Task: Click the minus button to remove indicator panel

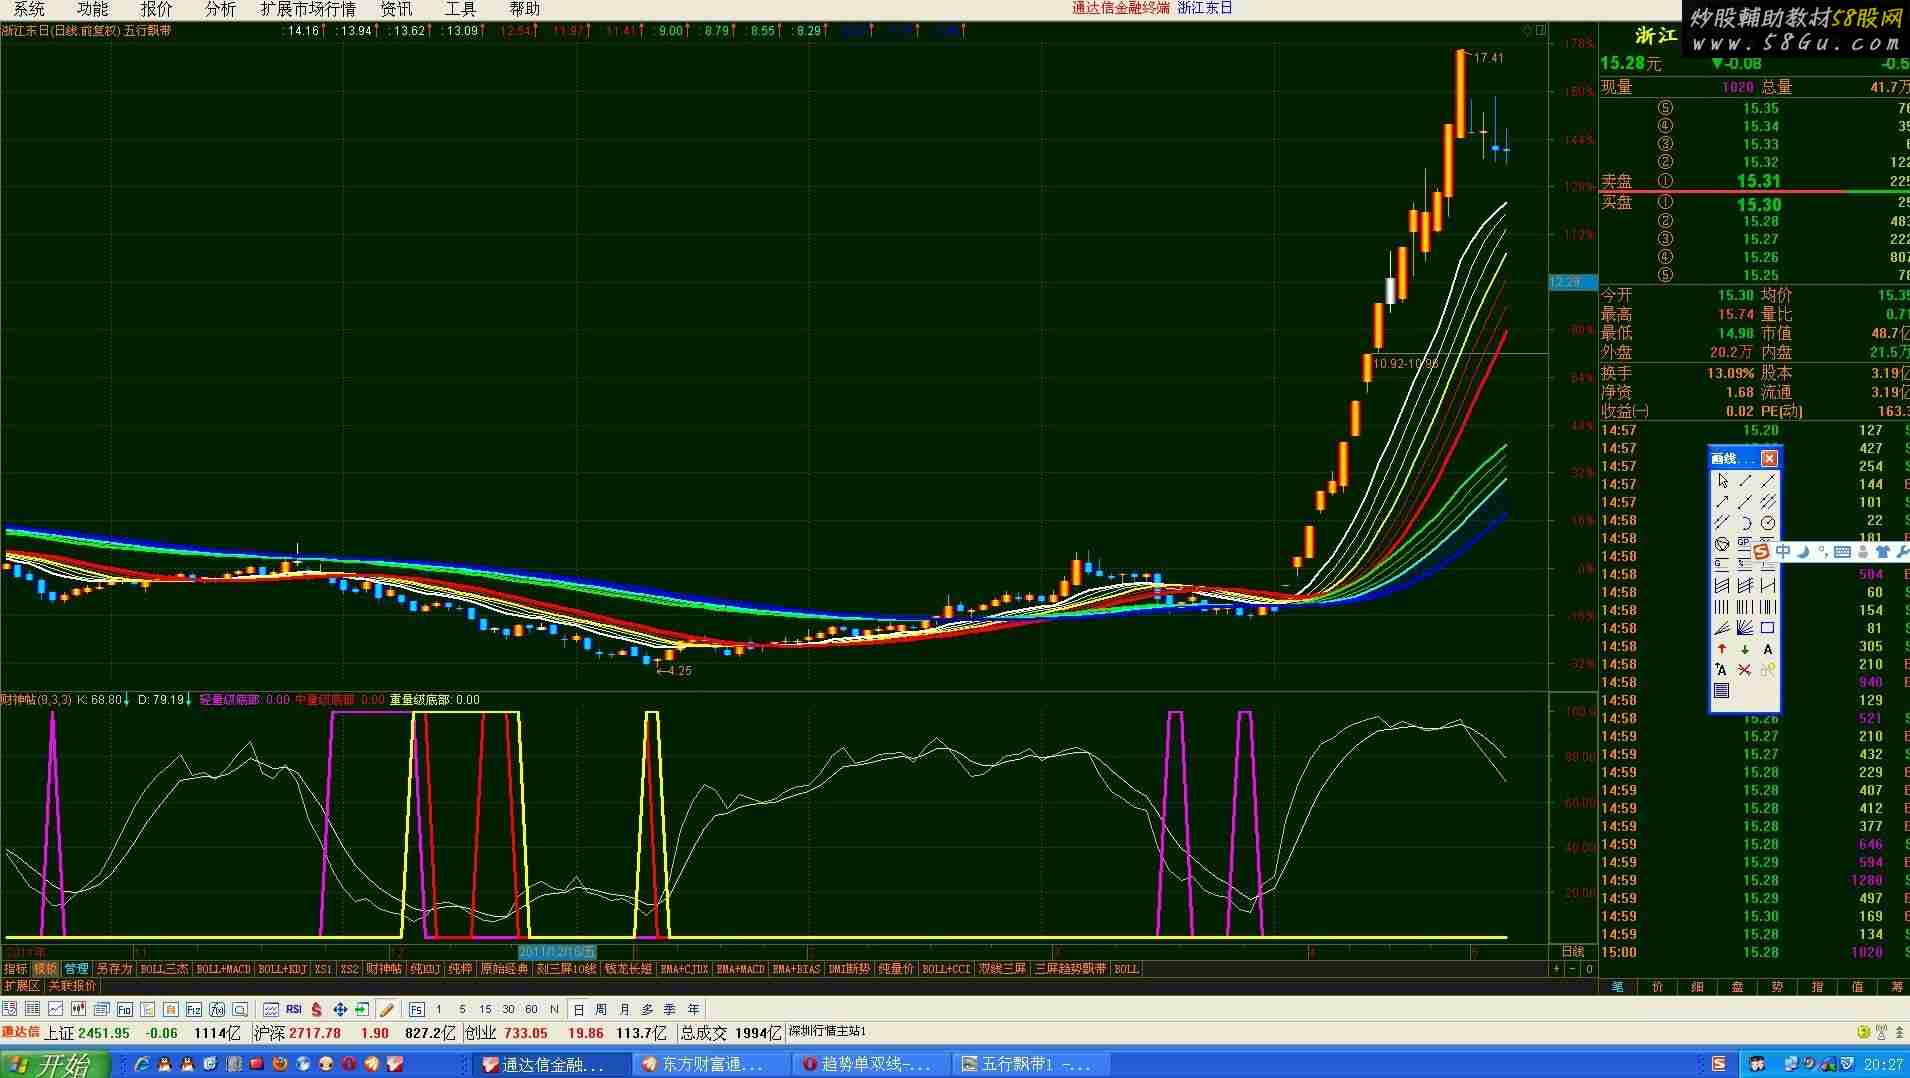Action: pos(1573,968)
